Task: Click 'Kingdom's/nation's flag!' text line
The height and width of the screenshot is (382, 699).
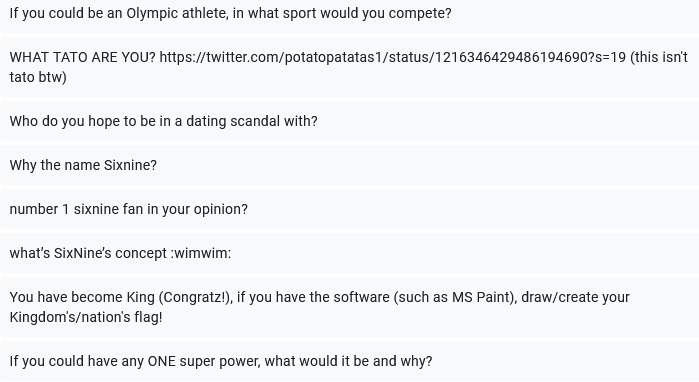Action: tap(86, 317)
